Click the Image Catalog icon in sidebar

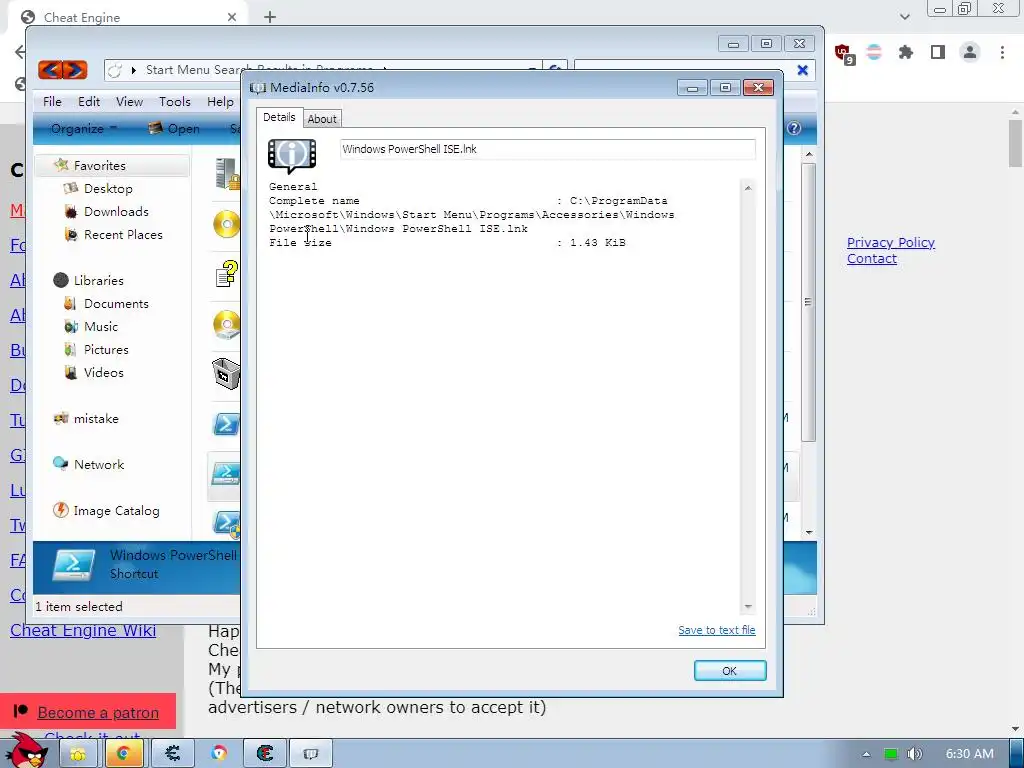(x=61, y=510)
